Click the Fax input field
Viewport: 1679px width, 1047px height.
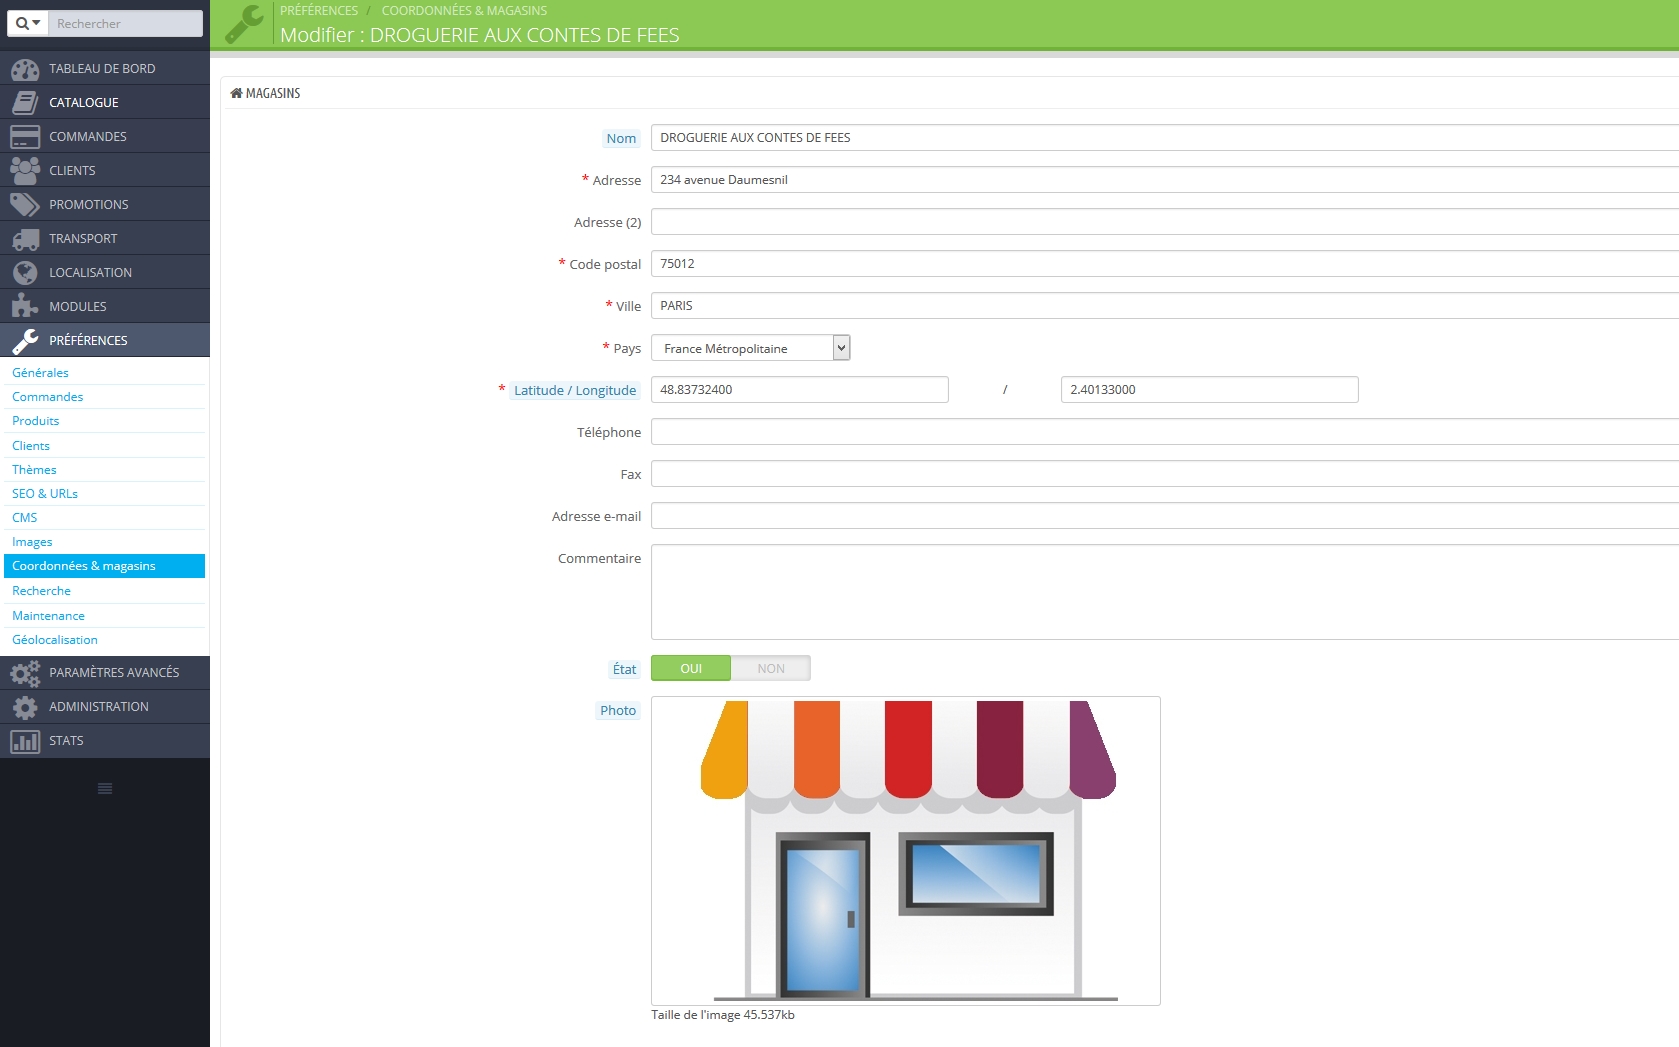(x=1165, y=474)
